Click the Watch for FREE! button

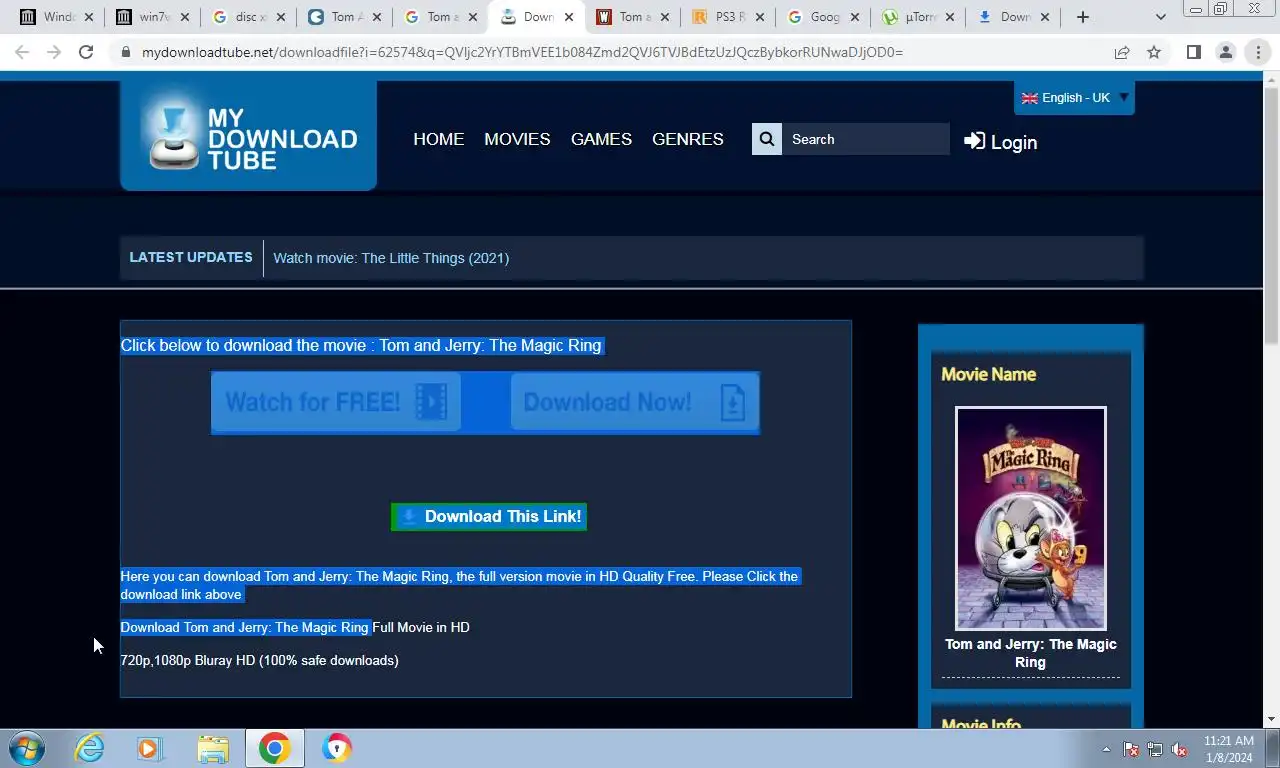(x=336, y=402)
